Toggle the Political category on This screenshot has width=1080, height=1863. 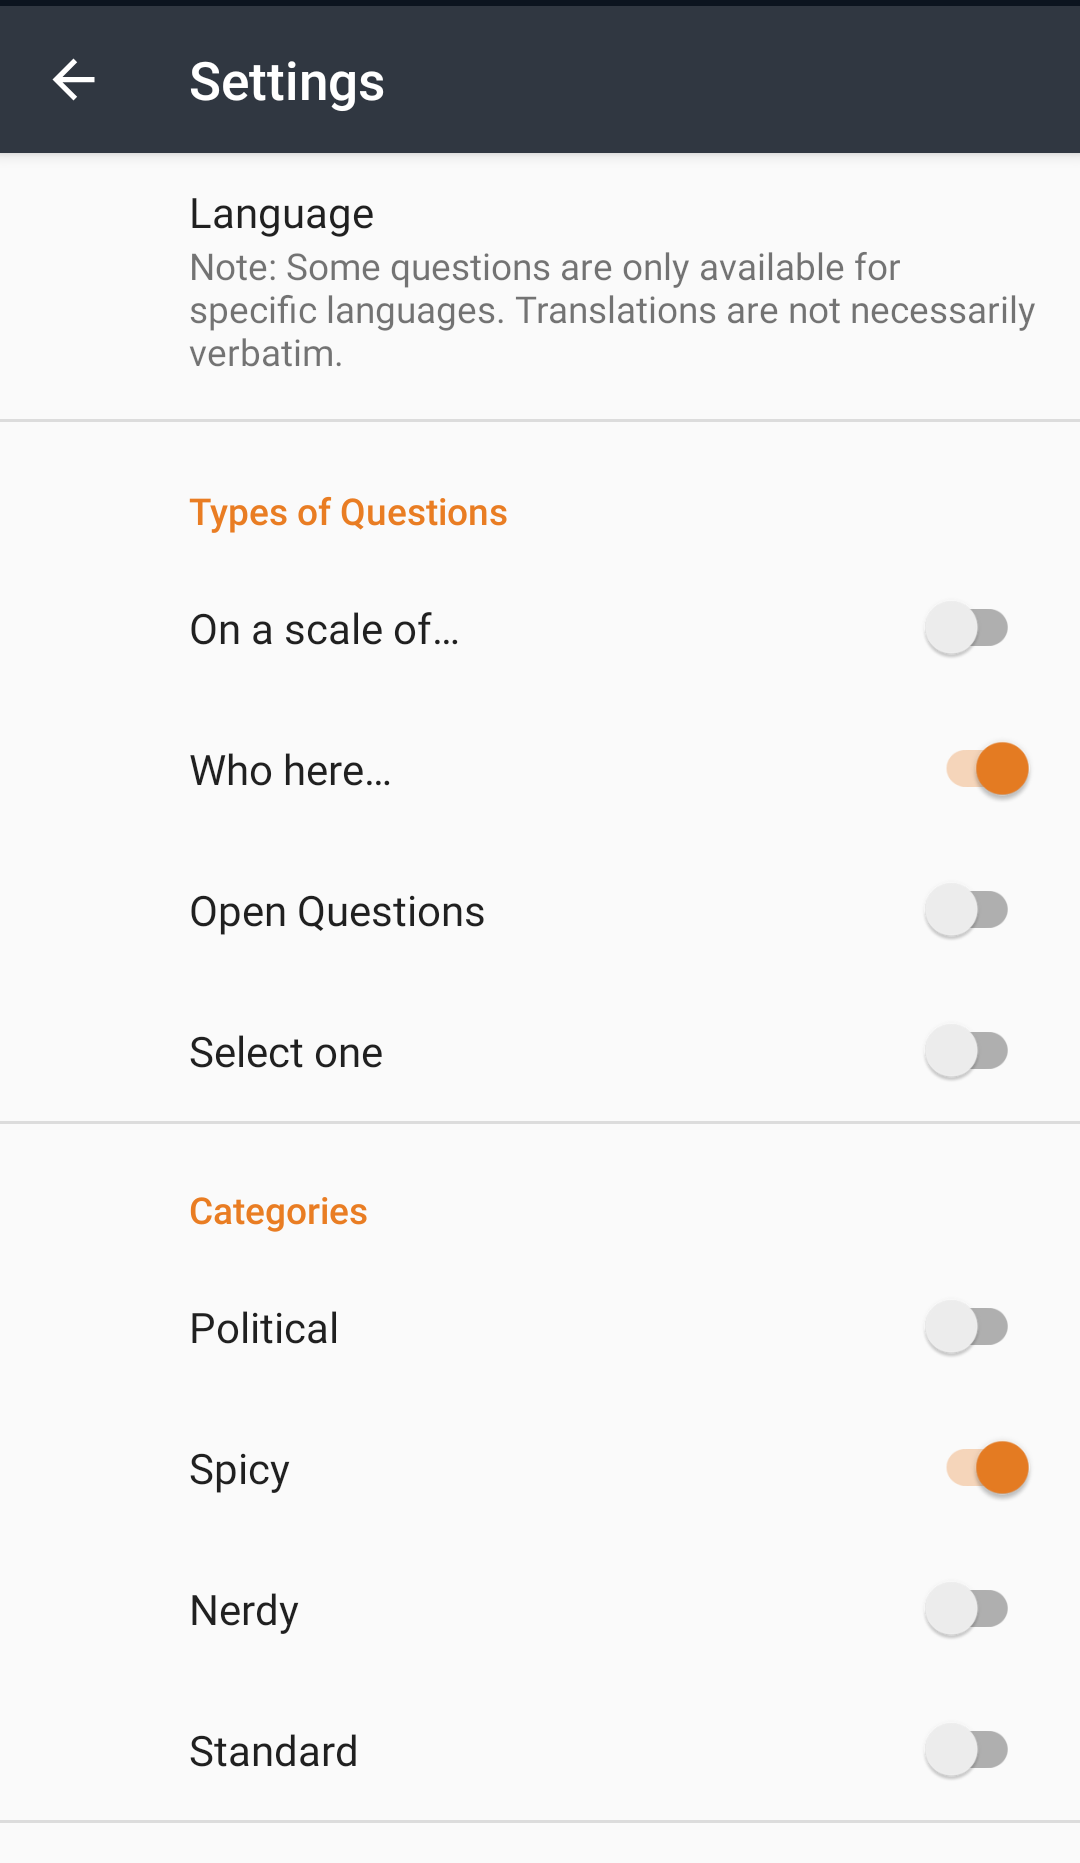tap(966, 1328)
